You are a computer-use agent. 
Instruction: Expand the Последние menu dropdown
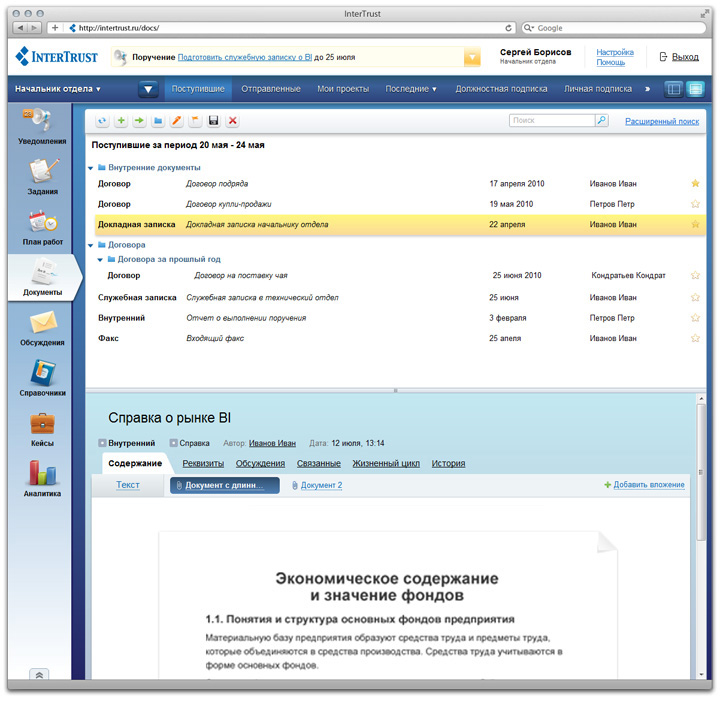413,89
